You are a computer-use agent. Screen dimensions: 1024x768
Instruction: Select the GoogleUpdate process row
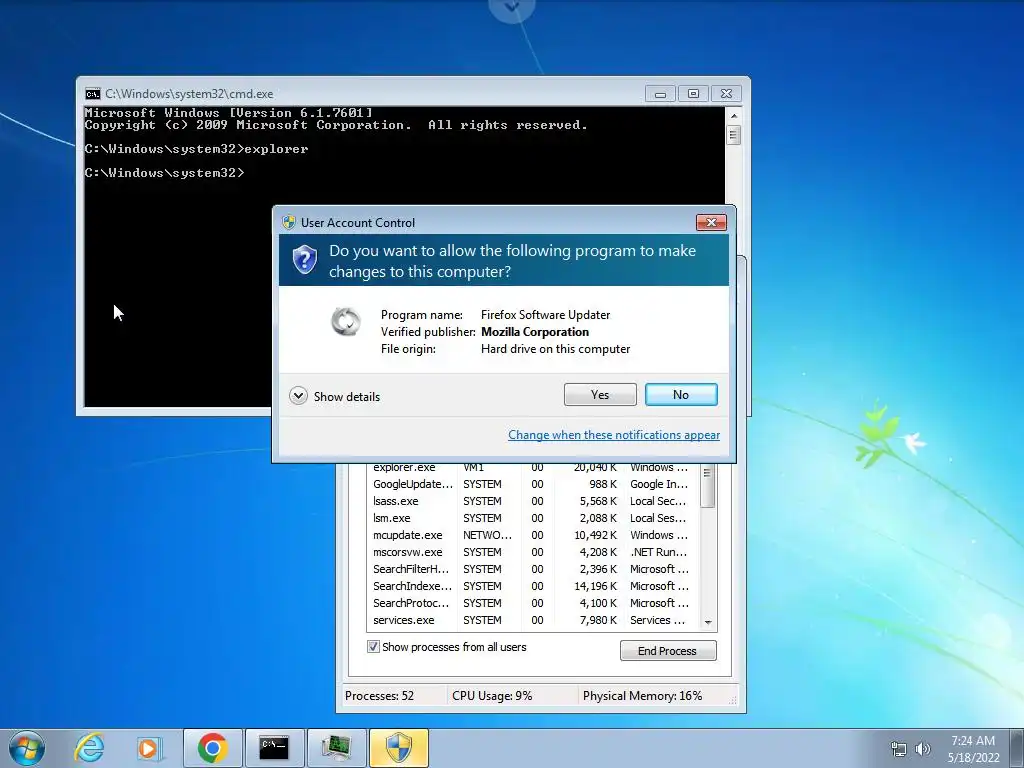coord(533,484)
